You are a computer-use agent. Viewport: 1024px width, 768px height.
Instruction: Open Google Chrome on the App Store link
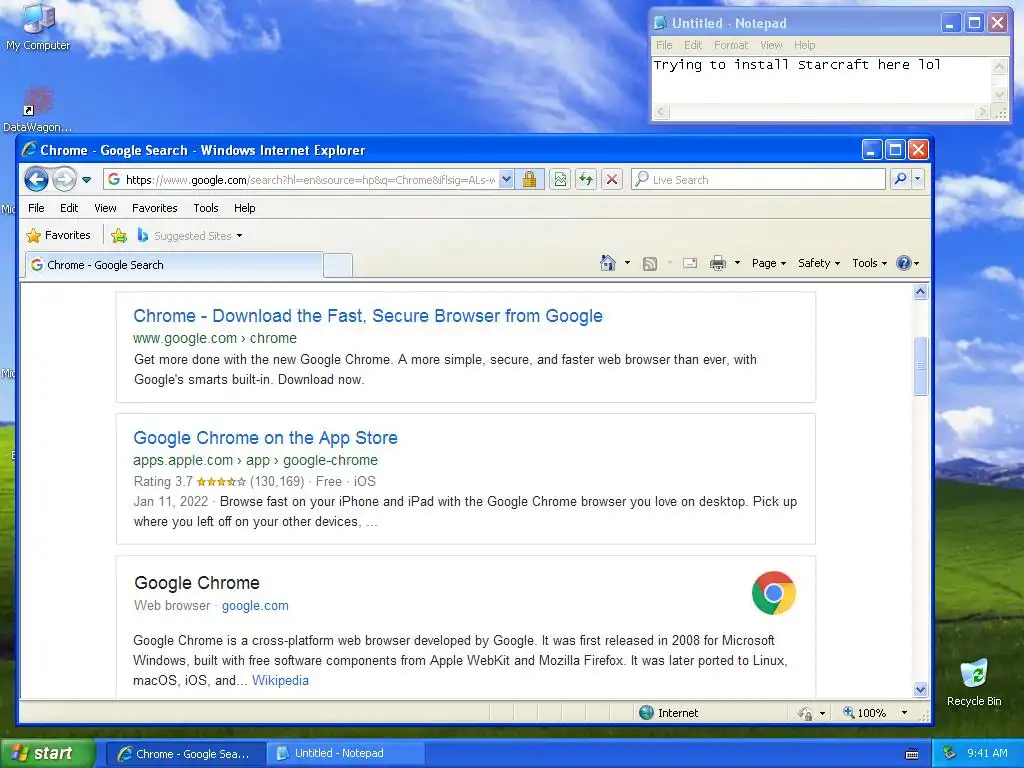(x=265, y=438)
